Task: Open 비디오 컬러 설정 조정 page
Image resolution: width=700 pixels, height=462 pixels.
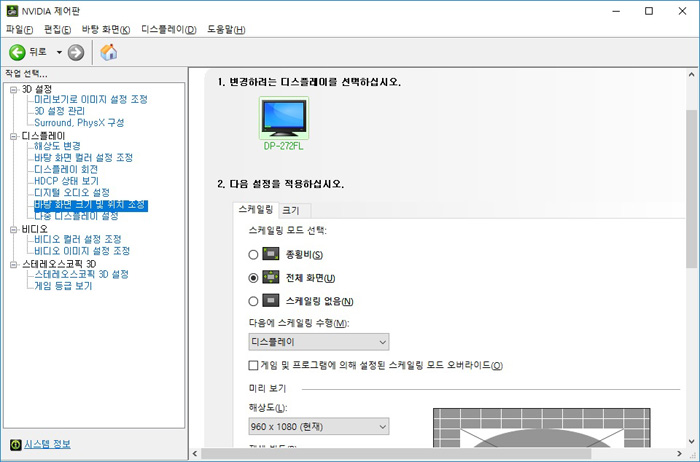Action: click(78, 239)
